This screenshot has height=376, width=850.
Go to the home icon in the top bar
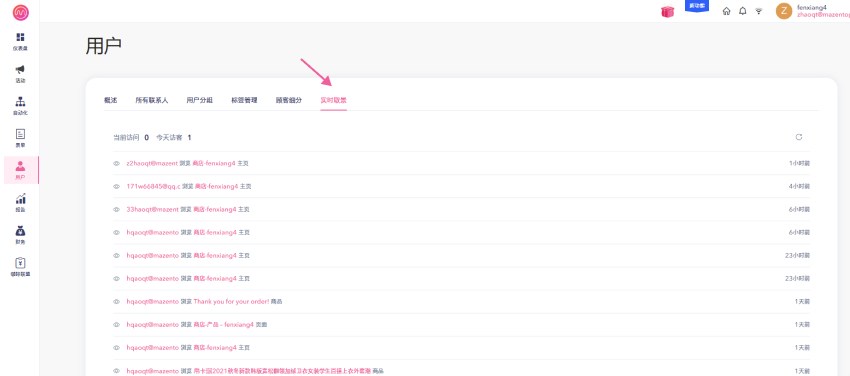point(726,11)
